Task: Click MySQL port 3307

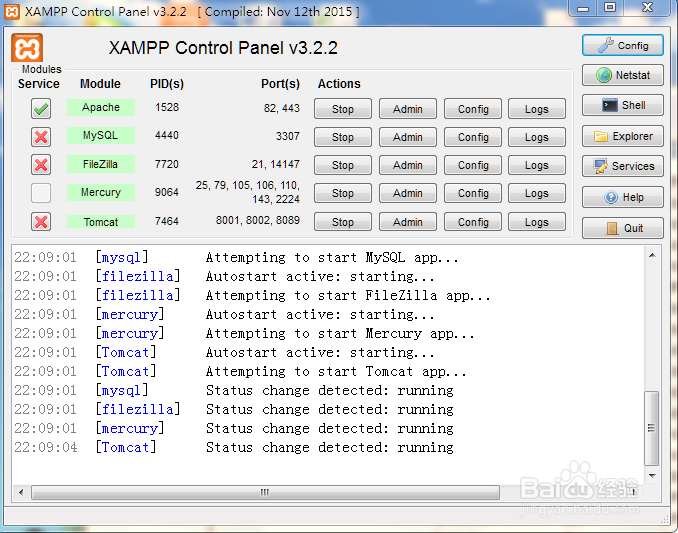Action: coord(288,136)
